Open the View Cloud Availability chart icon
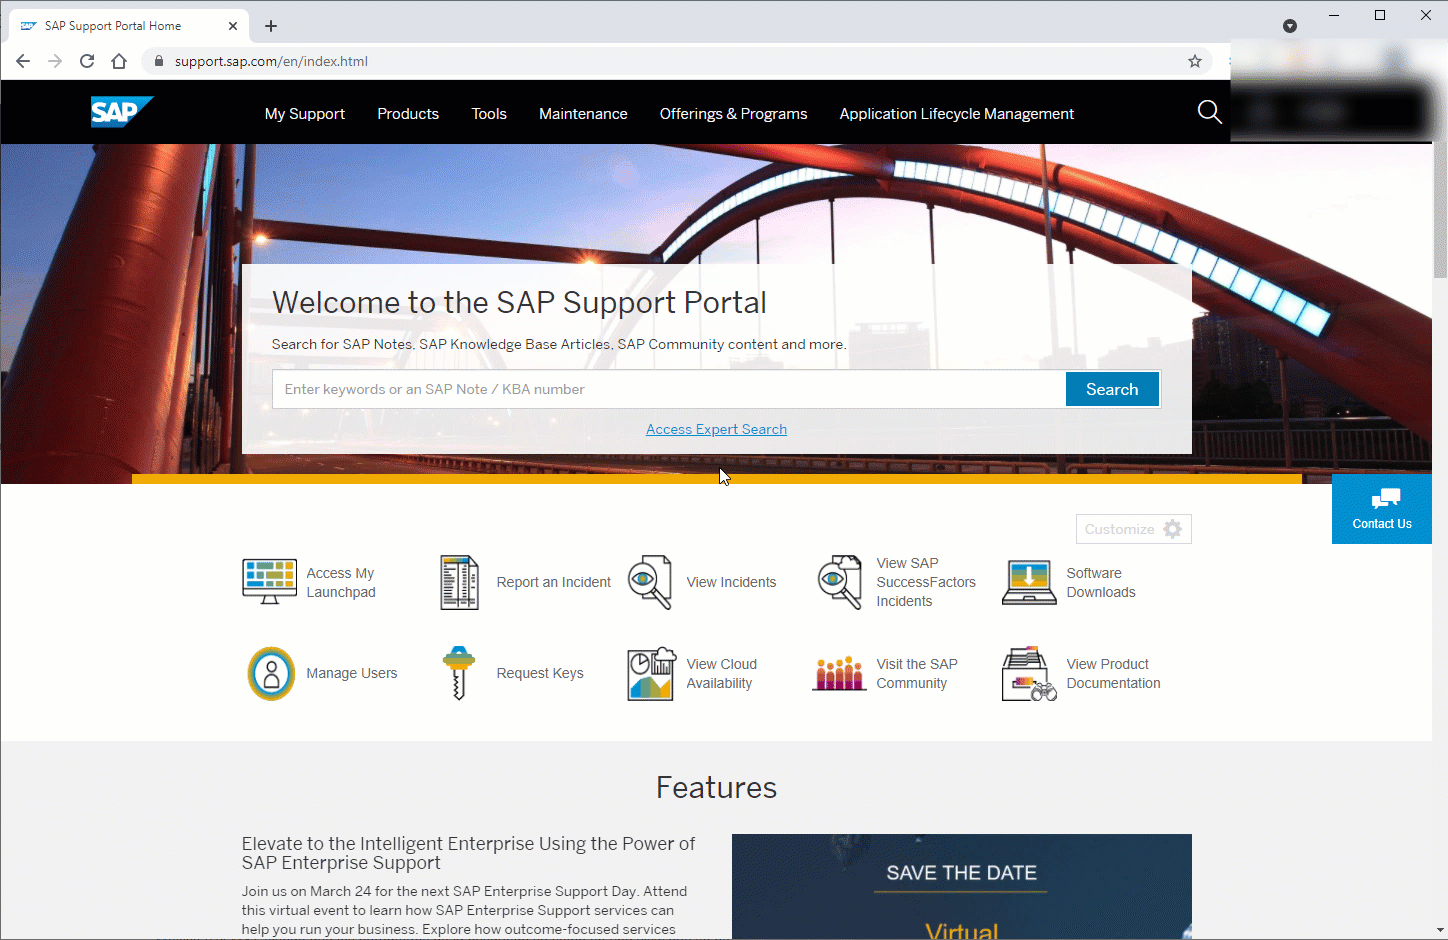The height and width of the screenshot is (940, 1448). point(651,674)
